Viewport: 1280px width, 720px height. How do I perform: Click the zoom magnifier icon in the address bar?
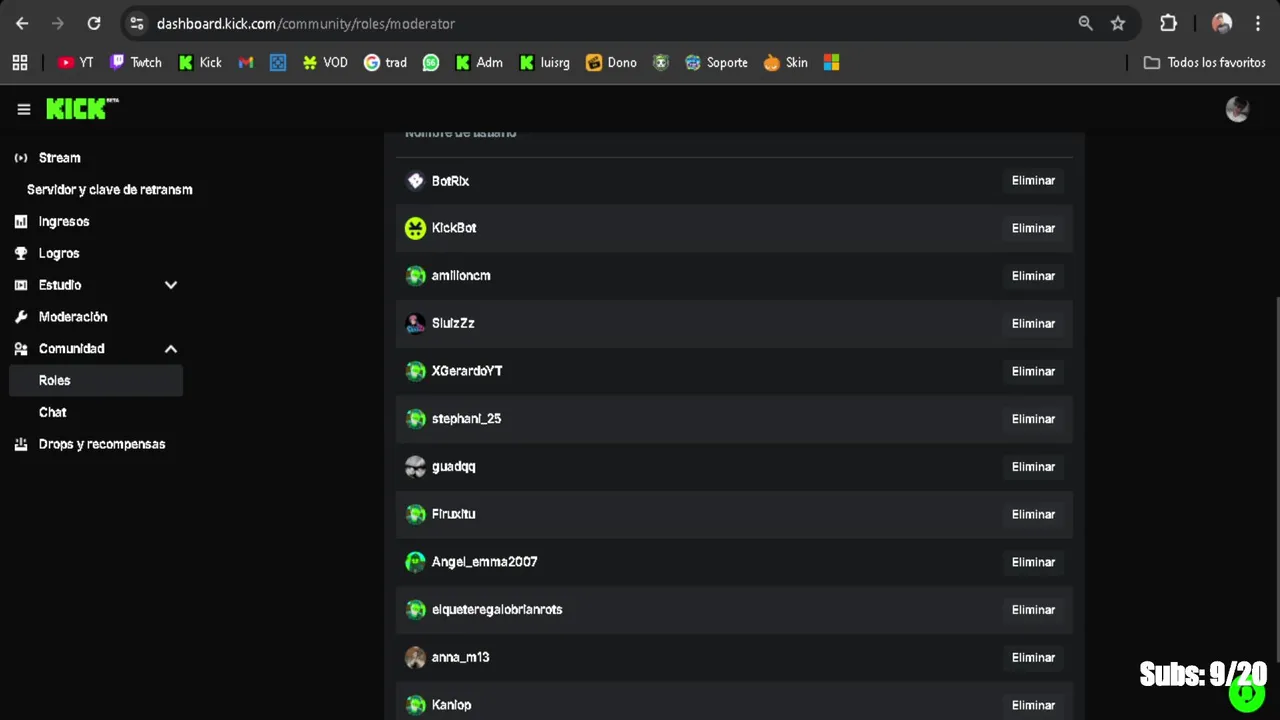pos(1085,23)
